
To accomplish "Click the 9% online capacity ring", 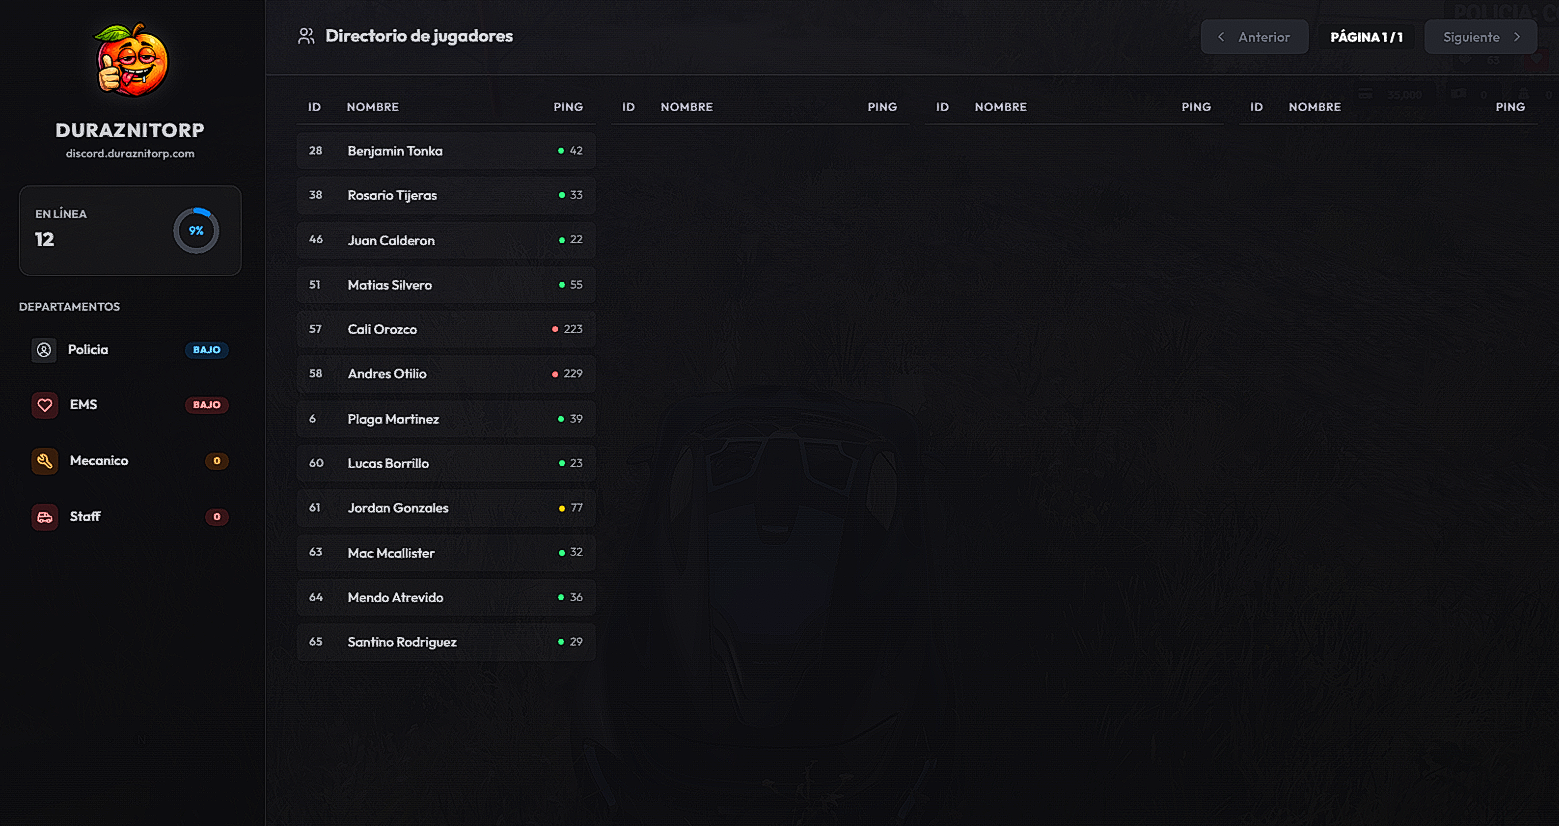I will 196,231.
